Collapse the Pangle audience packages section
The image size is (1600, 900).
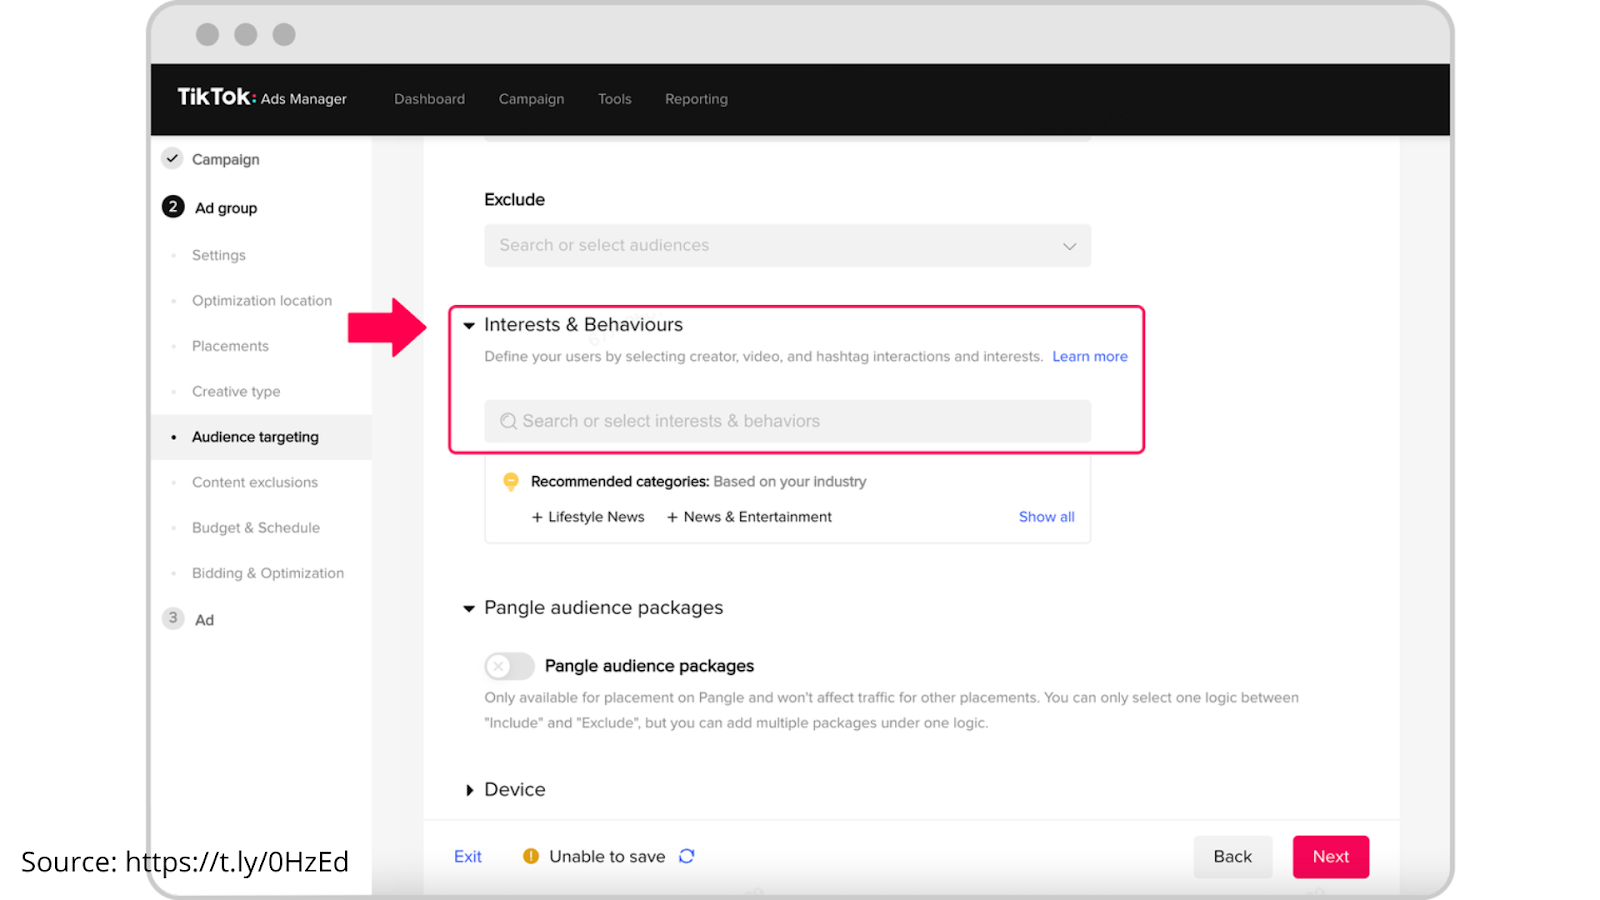[469, 608]
